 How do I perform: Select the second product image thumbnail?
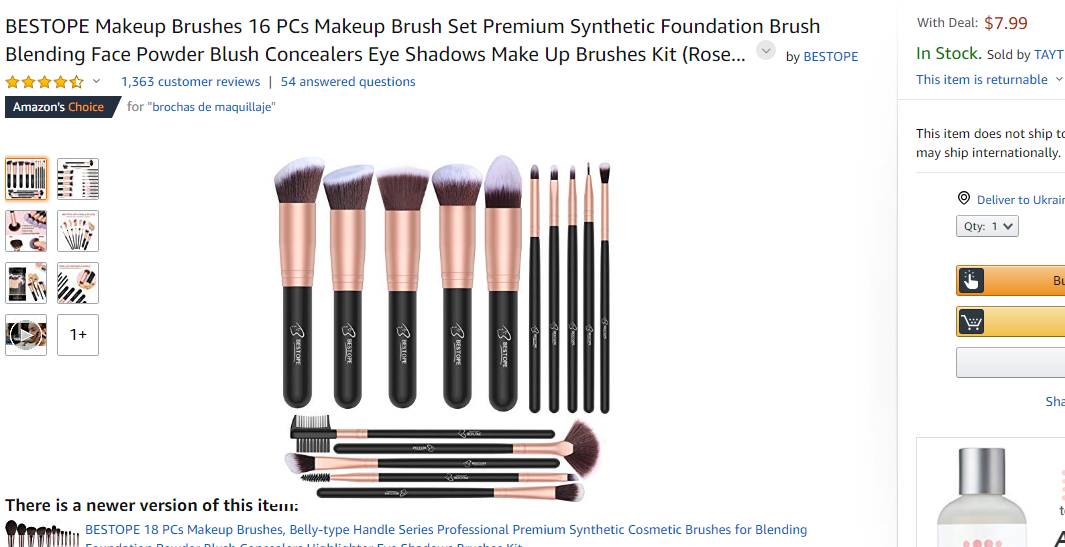(x=78, y=179)
